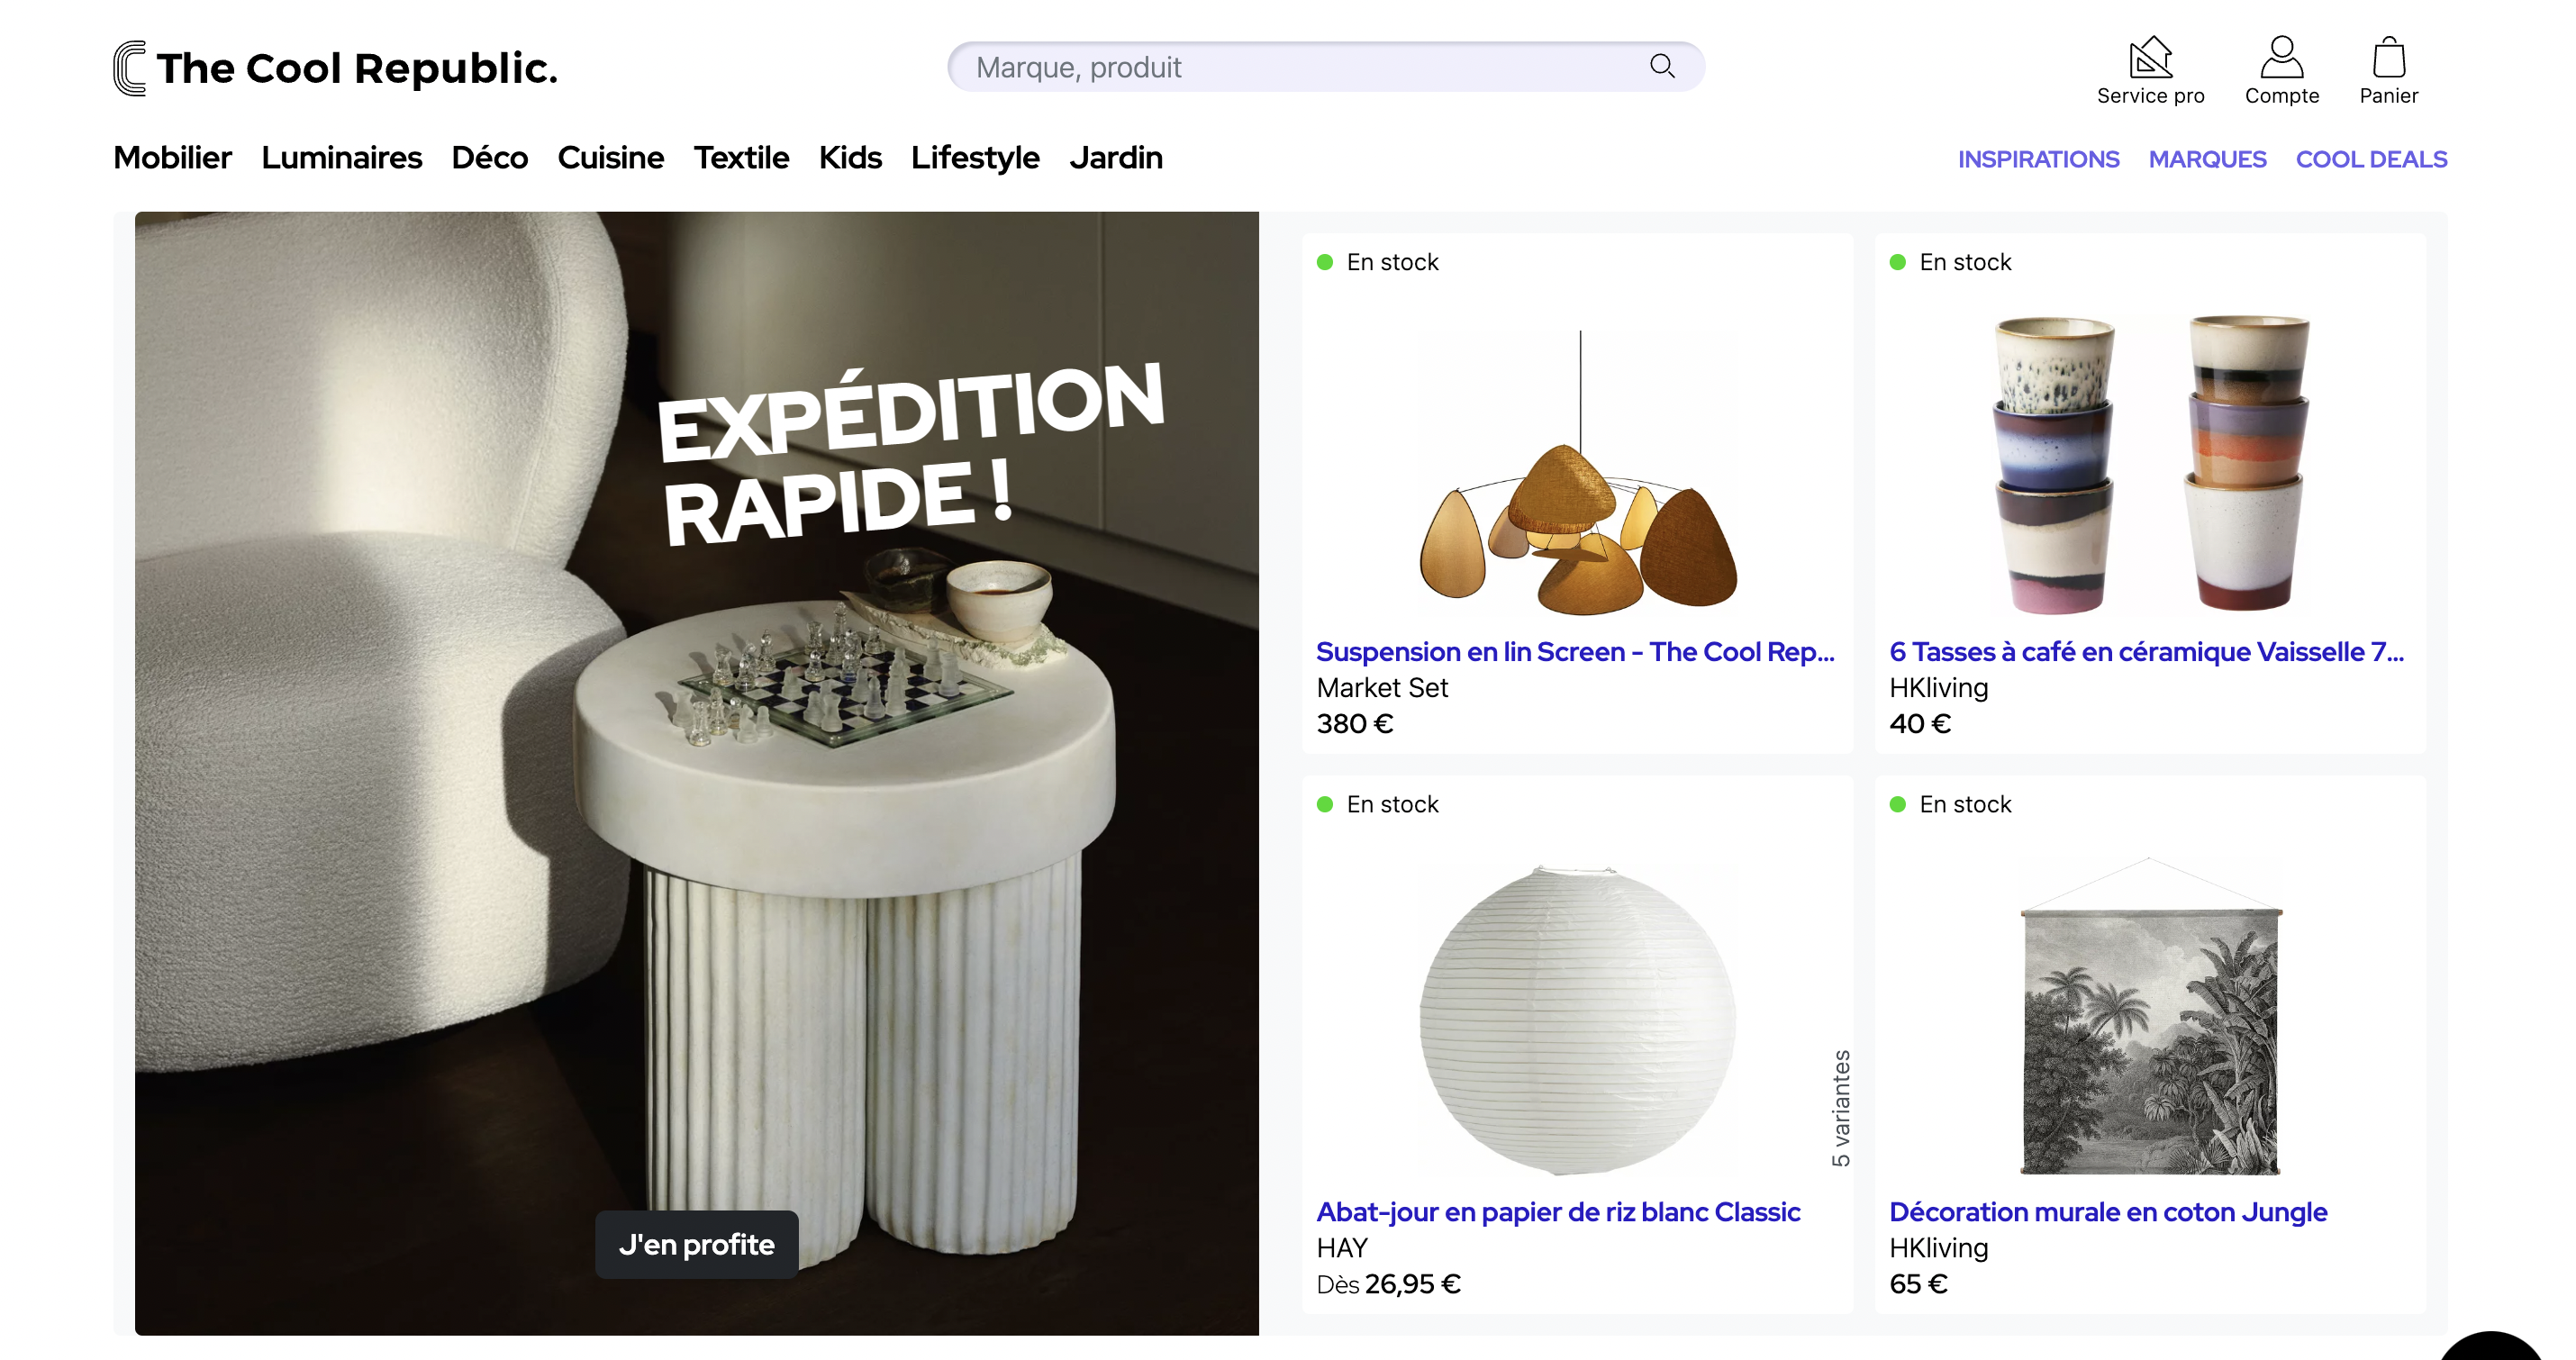Go to INSPIRATIONS link
2576x1360 pixels.
click(x=2038, y=159)
